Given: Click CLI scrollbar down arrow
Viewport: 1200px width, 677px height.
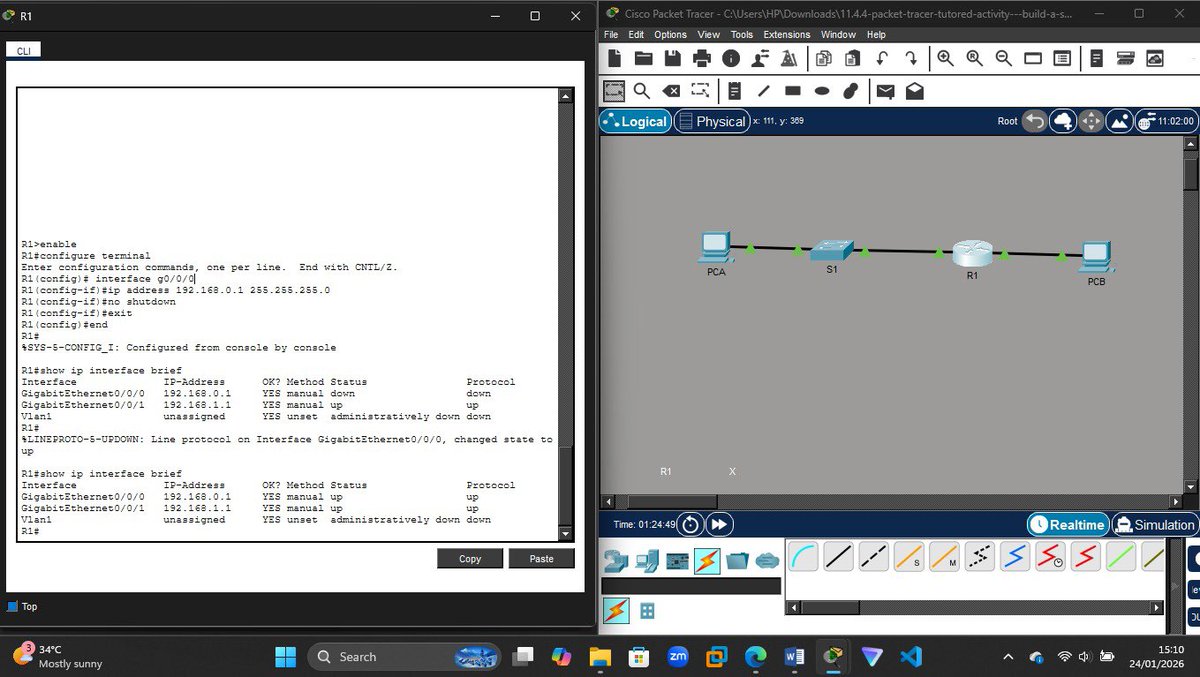Looking at the screenshot, I should (x=566, y=533).
